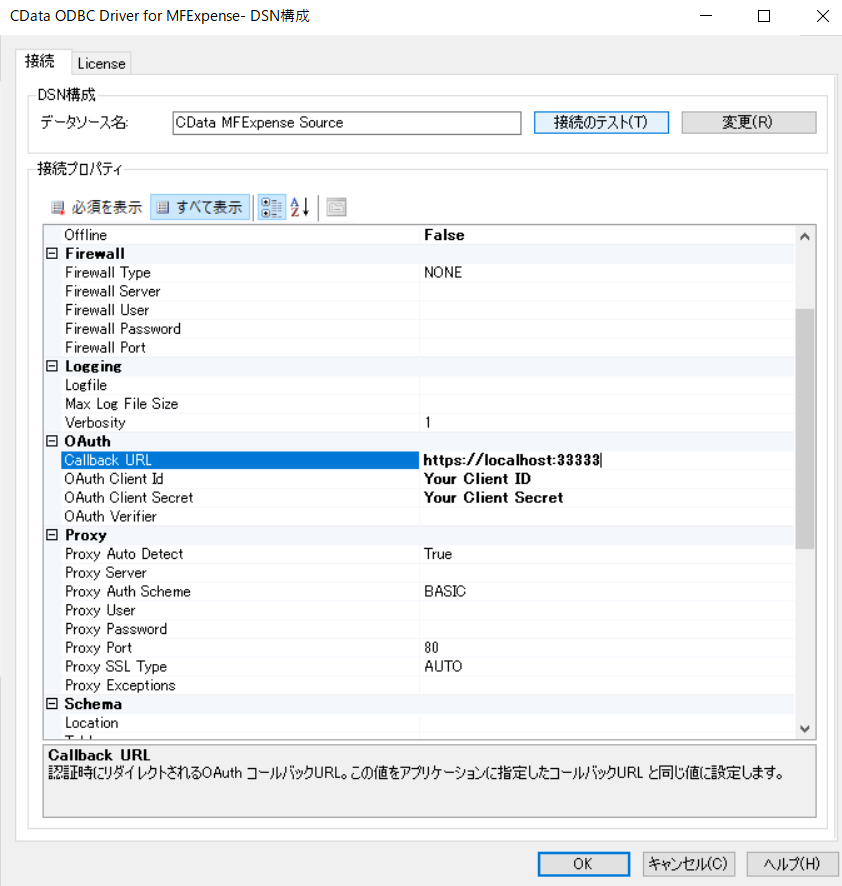This screenshot has height=886, width=842.
Task: Click the キャンセル(C) button
Action: [x=688, y=864]
